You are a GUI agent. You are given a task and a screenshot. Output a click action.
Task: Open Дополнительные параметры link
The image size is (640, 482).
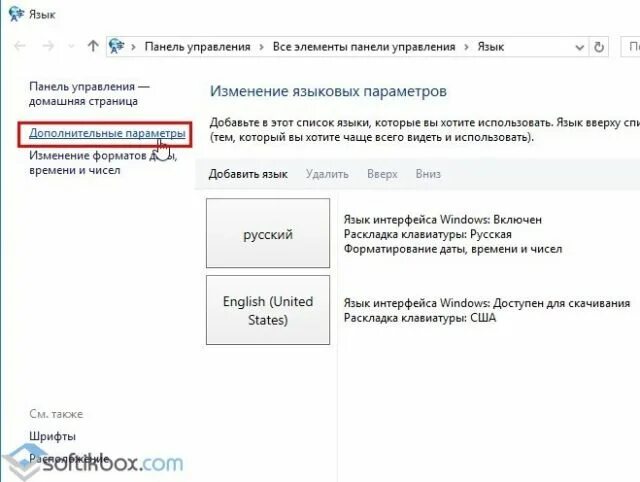(x=107, y=133)
